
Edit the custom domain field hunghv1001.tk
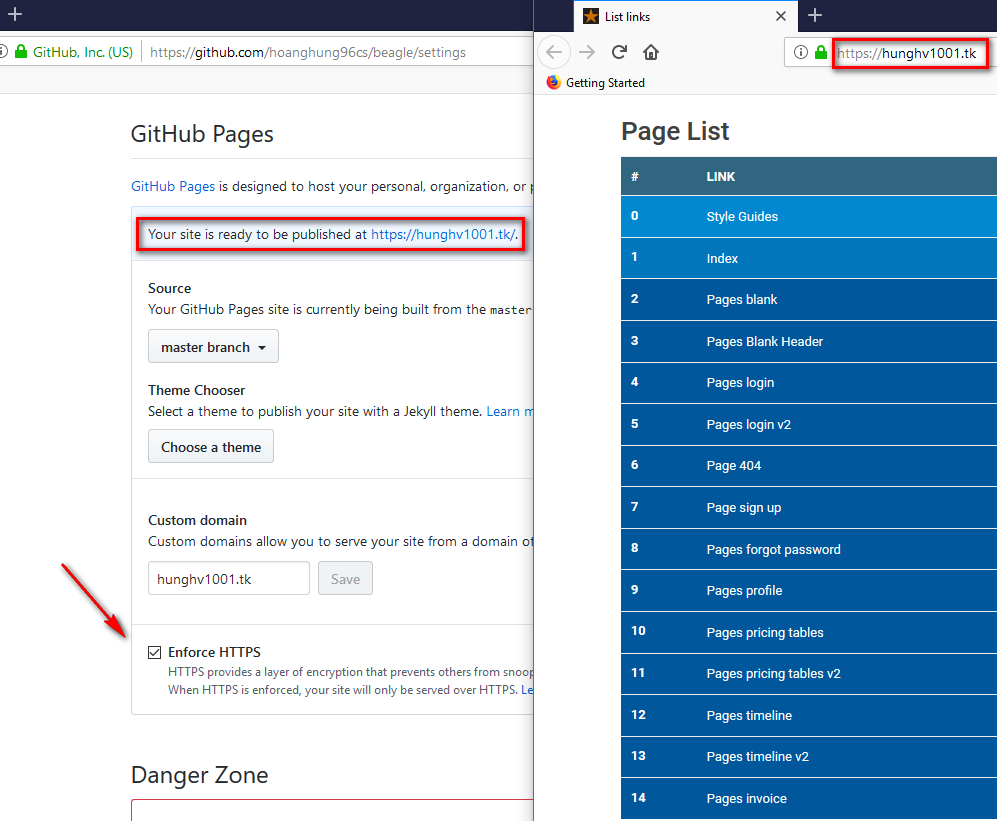coord(228,578)
